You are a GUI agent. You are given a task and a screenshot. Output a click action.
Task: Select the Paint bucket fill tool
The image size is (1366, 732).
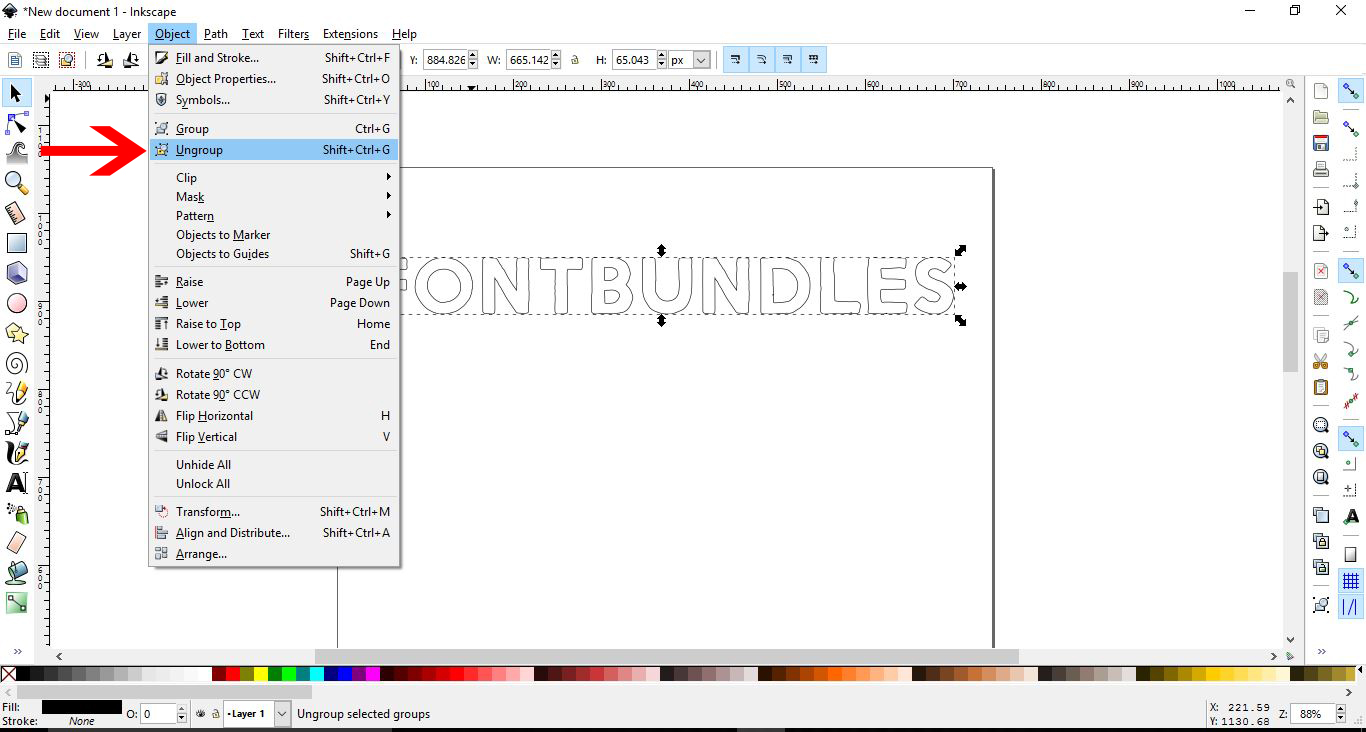(x=16, y=573)
